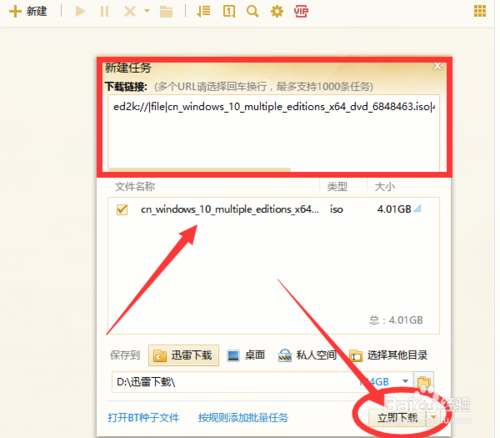The width and height of the screenshot is (500, 438).
Task: Click the 新建 new task button
Action: (x=28, y=12)
